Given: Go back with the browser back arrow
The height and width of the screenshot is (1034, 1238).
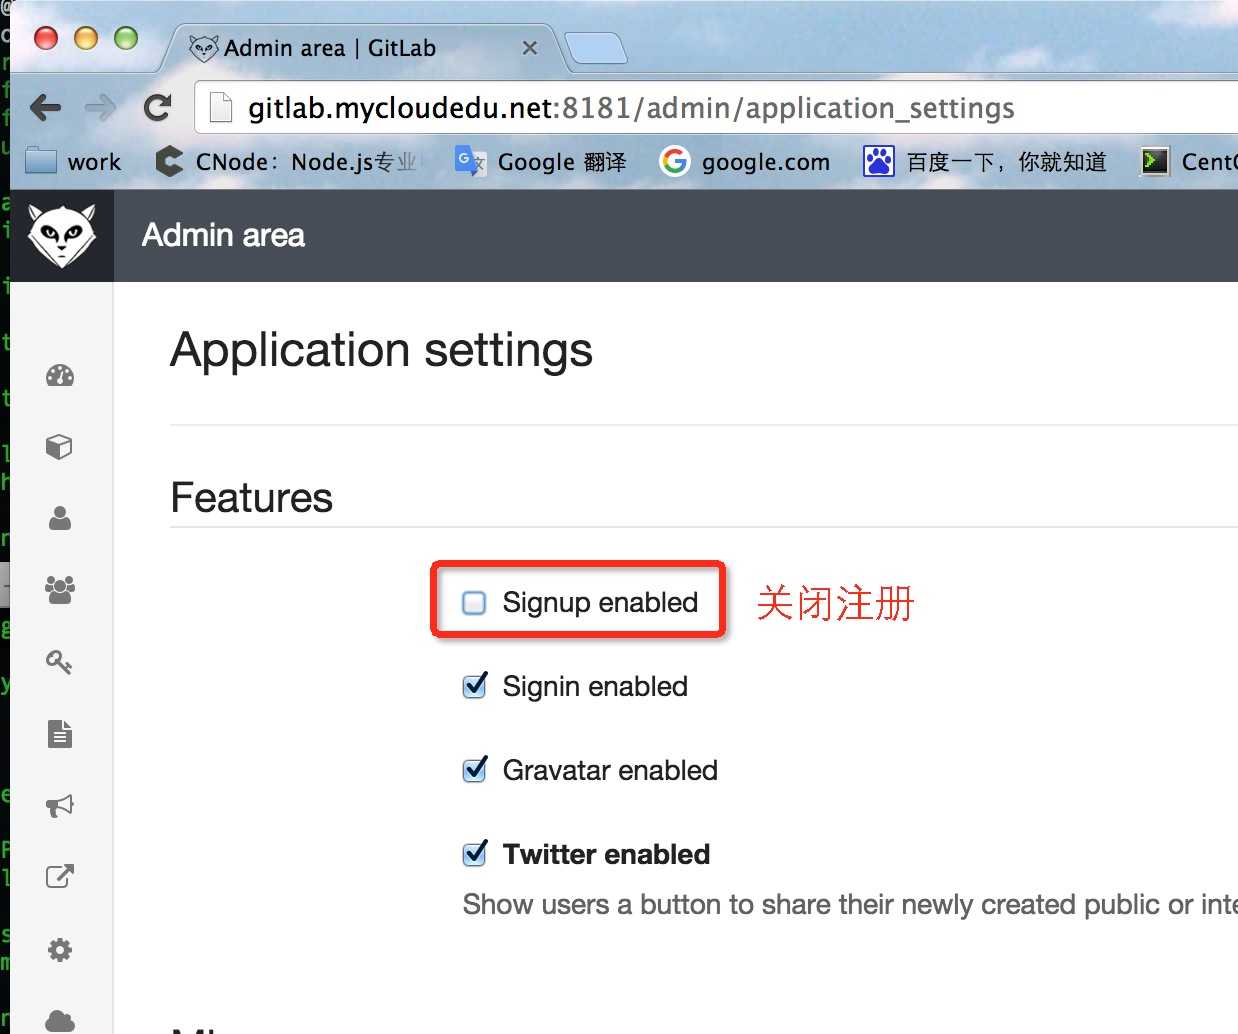Looking at the screenshot, I should tap(46, 107).
